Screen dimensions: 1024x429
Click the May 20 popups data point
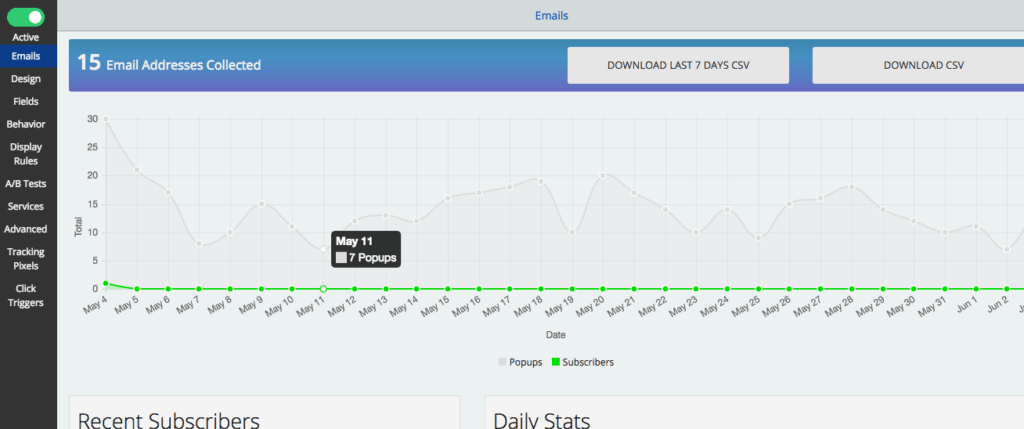pyautogui.click(x=603, y=176)
